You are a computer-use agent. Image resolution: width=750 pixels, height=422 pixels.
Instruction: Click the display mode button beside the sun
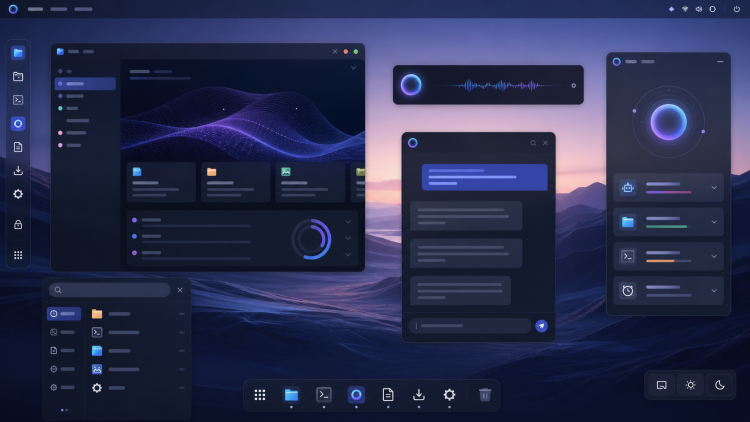click(662, 385)
